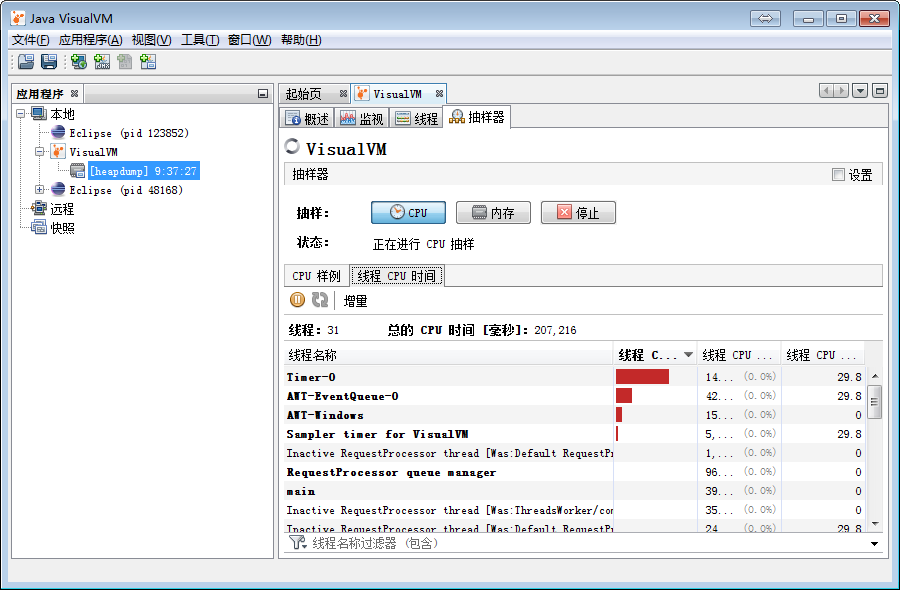Maximize the editor window area
This screenshot has height=590, width=900.
(x=879, y=91)
